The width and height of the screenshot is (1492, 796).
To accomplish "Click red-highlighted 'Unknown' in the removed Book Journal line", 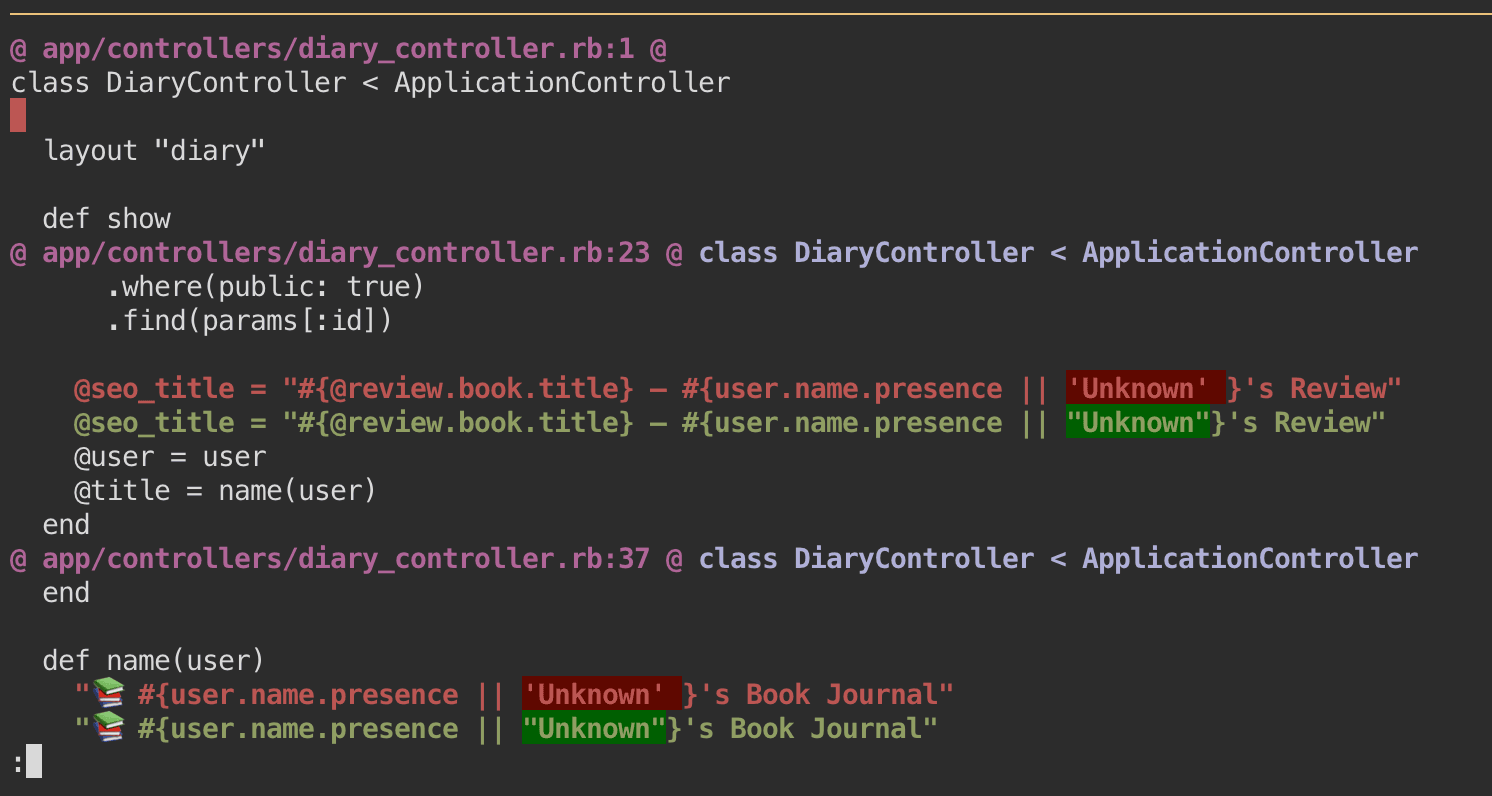I will [600, 694].
